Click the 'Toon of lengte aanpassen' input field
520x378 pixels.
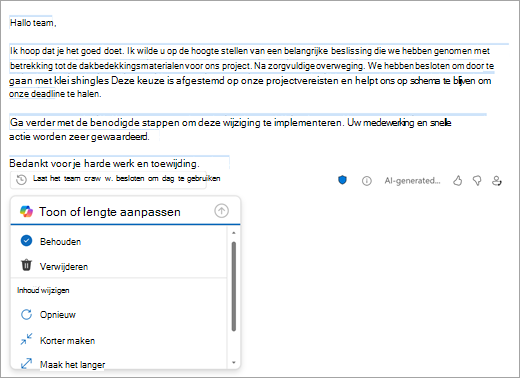click(125, 211)
